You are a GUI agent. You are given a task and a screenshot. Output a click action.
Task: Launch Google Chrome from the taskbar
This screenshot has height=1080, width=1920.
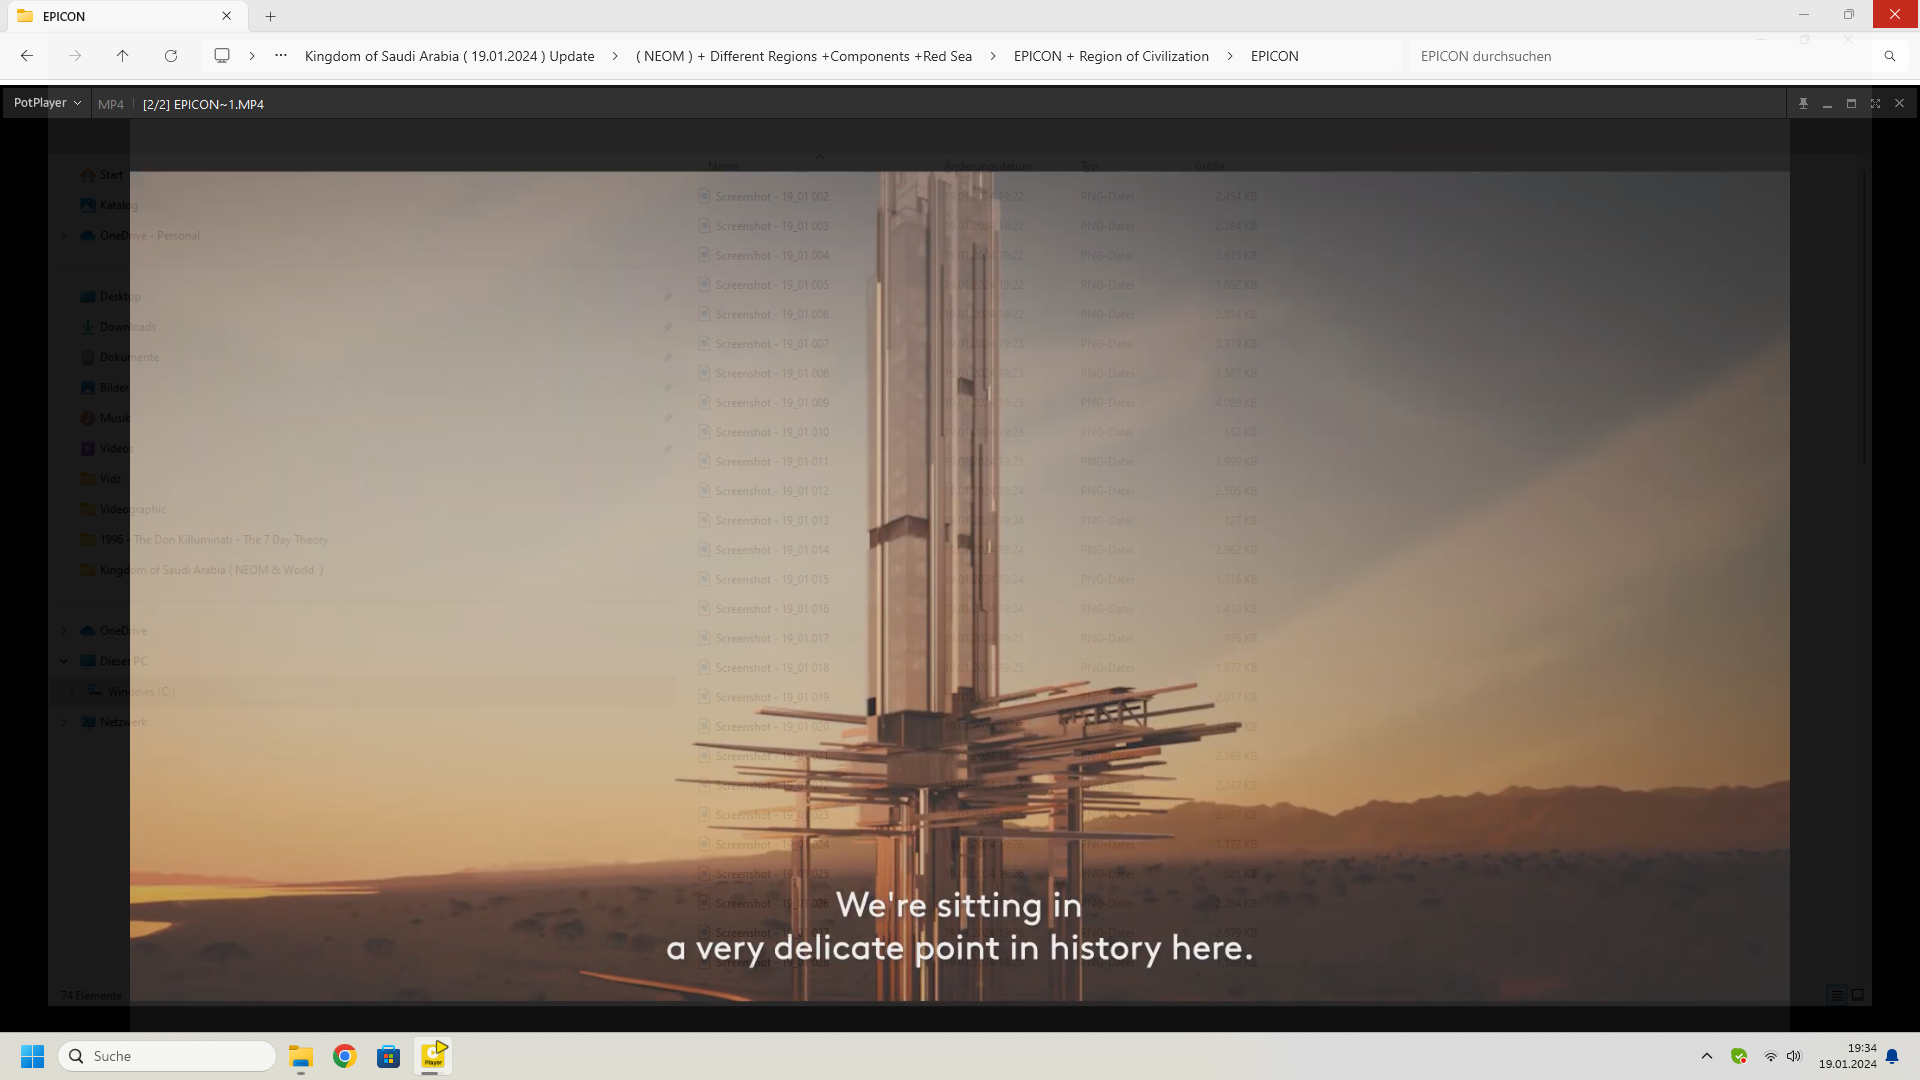(345, 1056)
